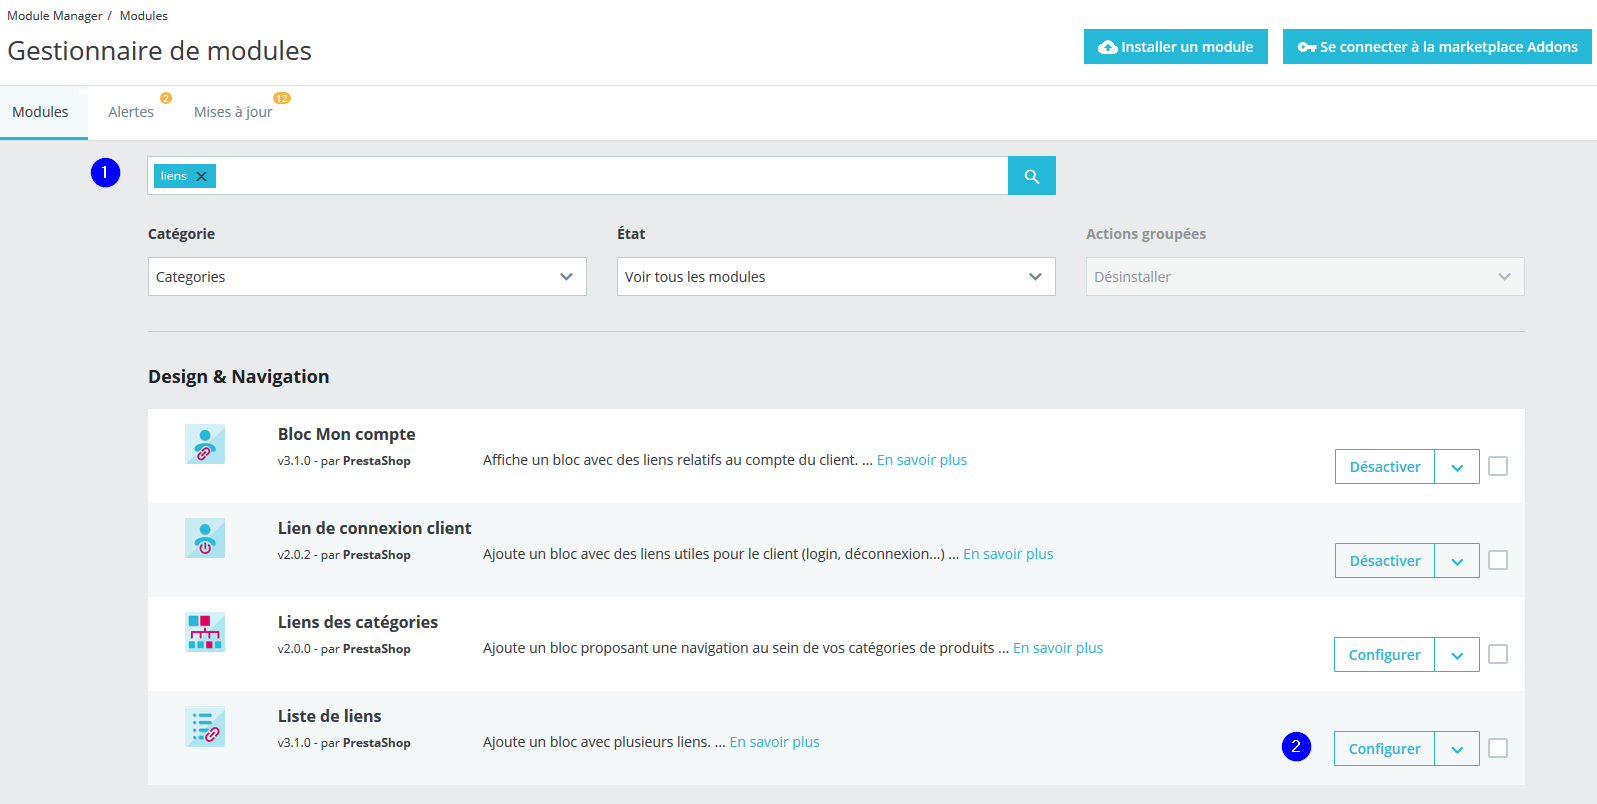The width and height of the screenshot is (1597, 804).
Task: Open the 'Voir tous les modules' dropdown
Action: [836, 277]
